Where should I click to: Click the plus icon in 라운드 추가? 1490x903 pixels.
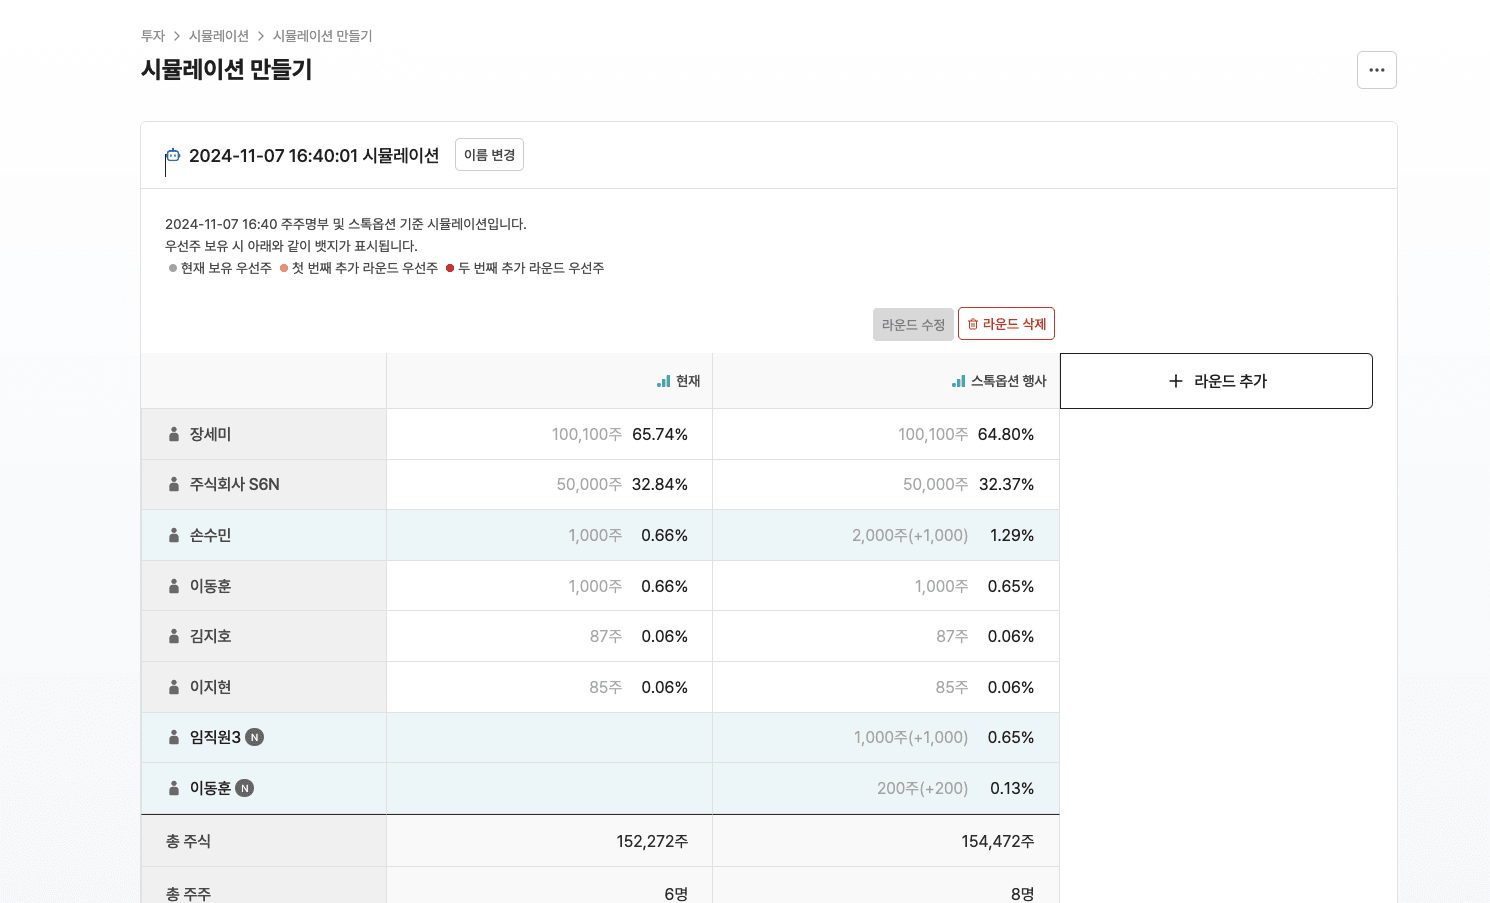[1175, 380]
